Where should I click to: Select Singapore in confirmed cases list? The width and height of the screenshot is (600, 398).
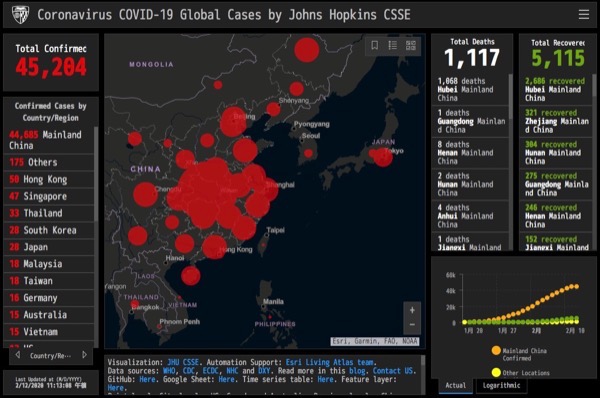coord(49,196)
